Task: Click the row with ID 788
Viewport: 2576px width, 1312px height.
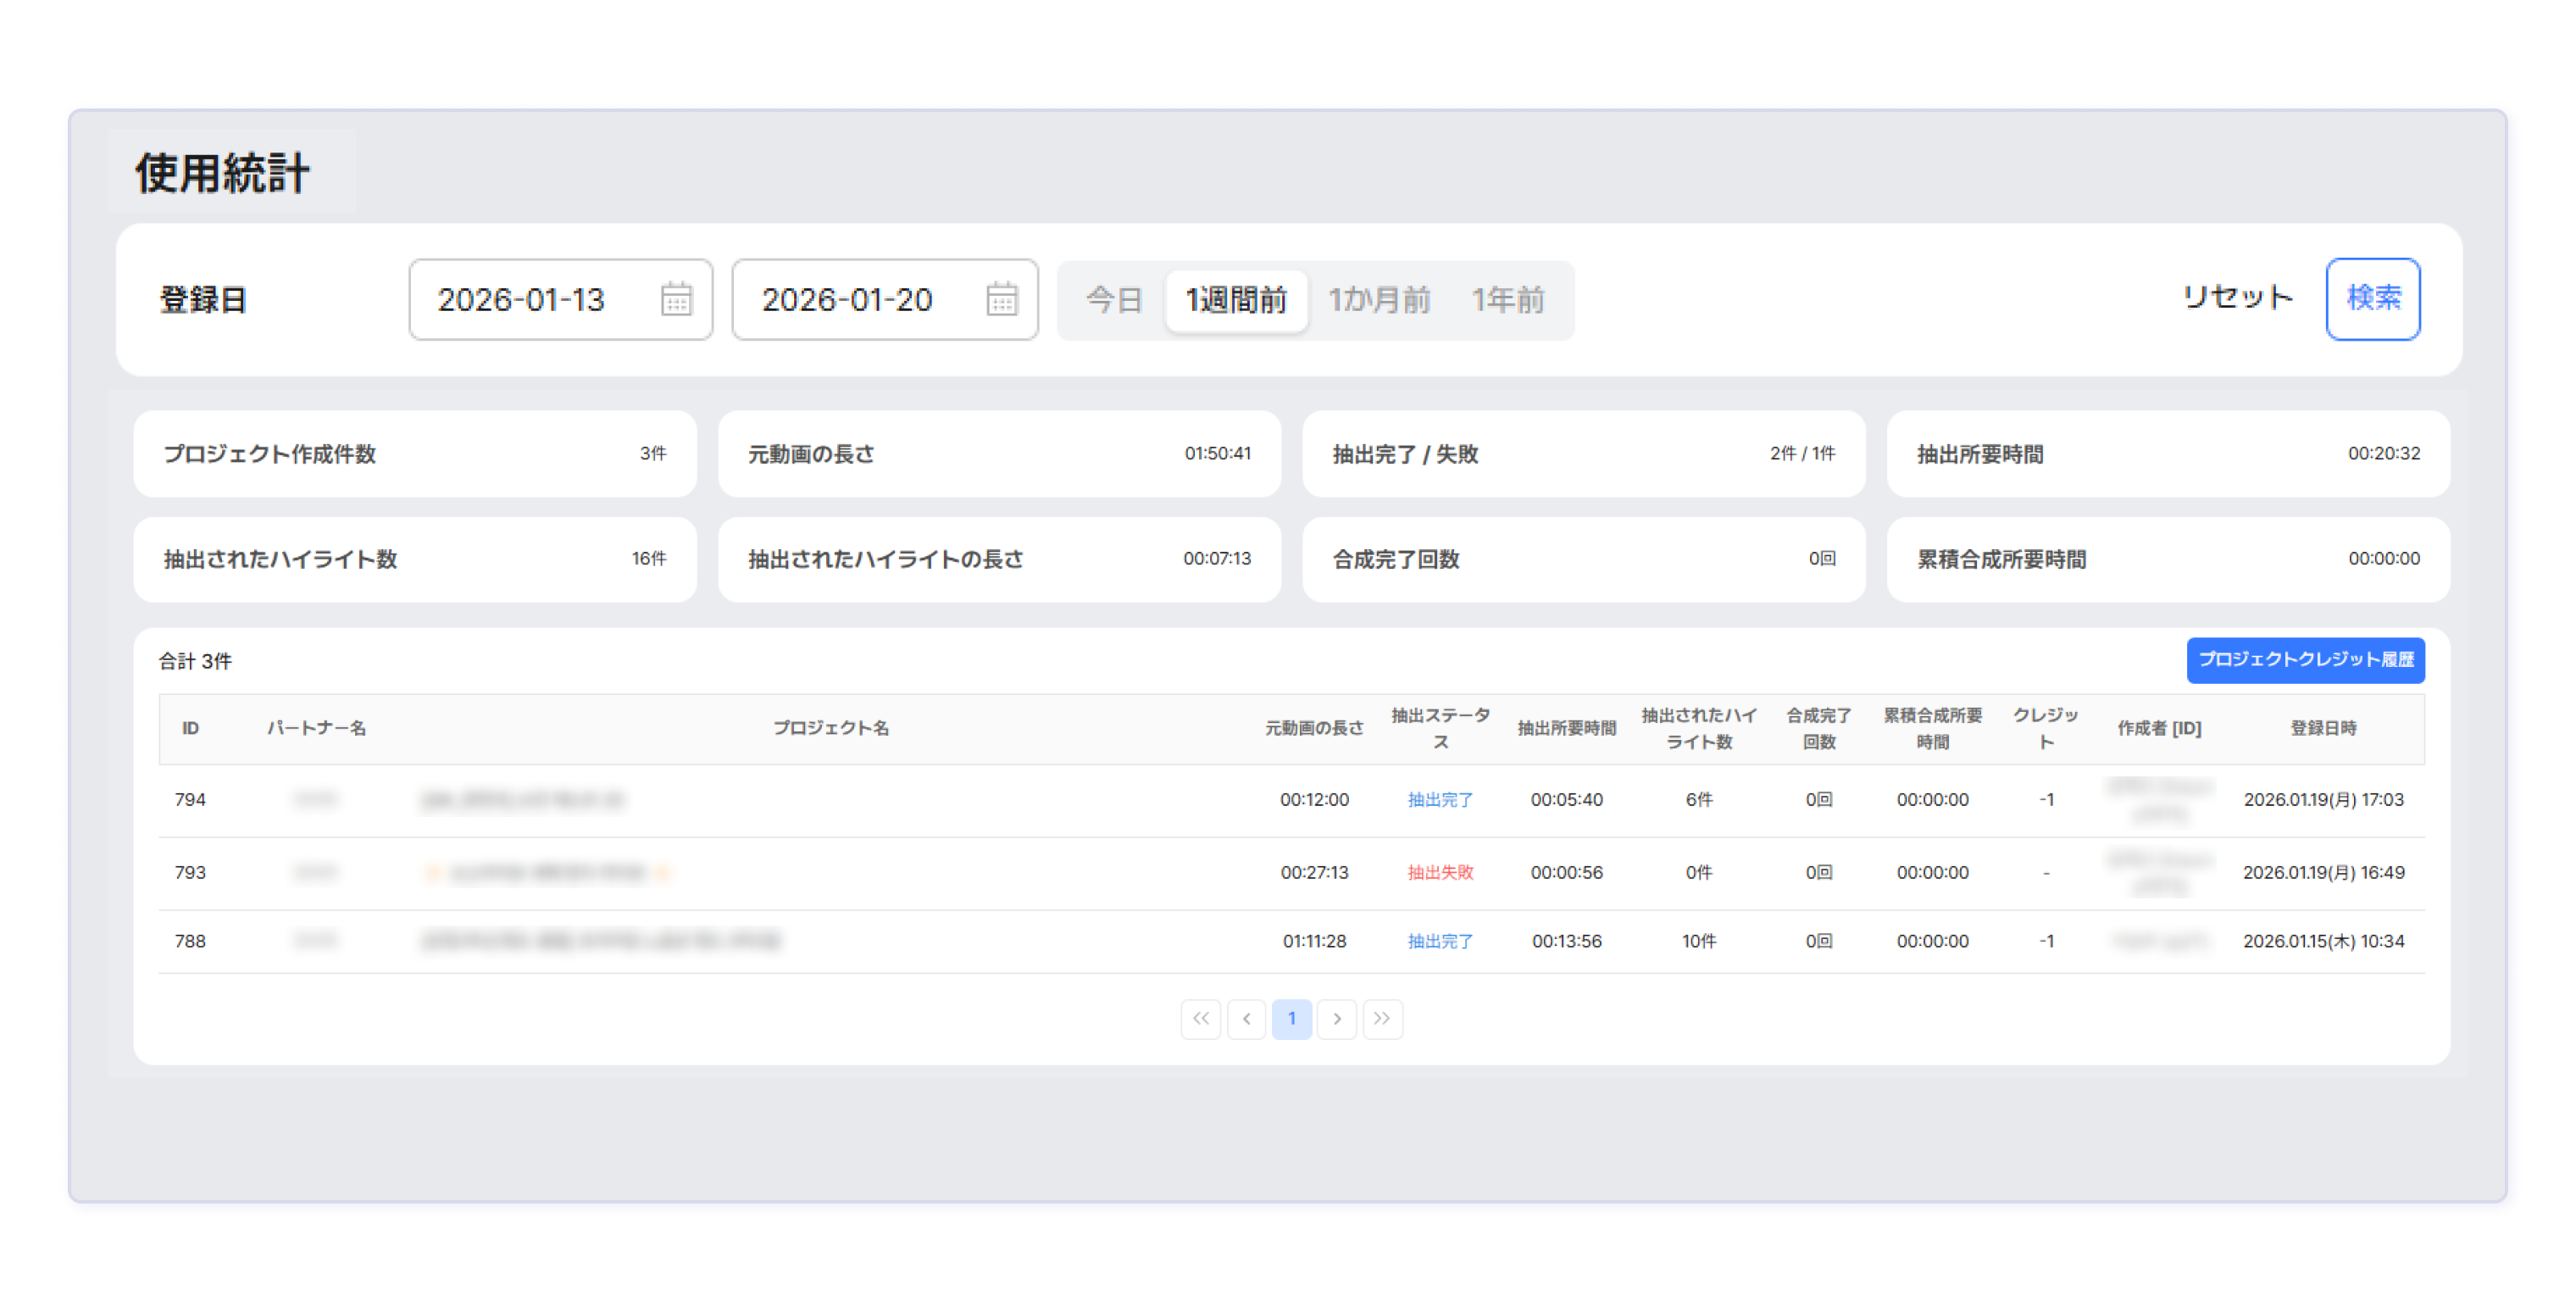Action: click(190, 941)
